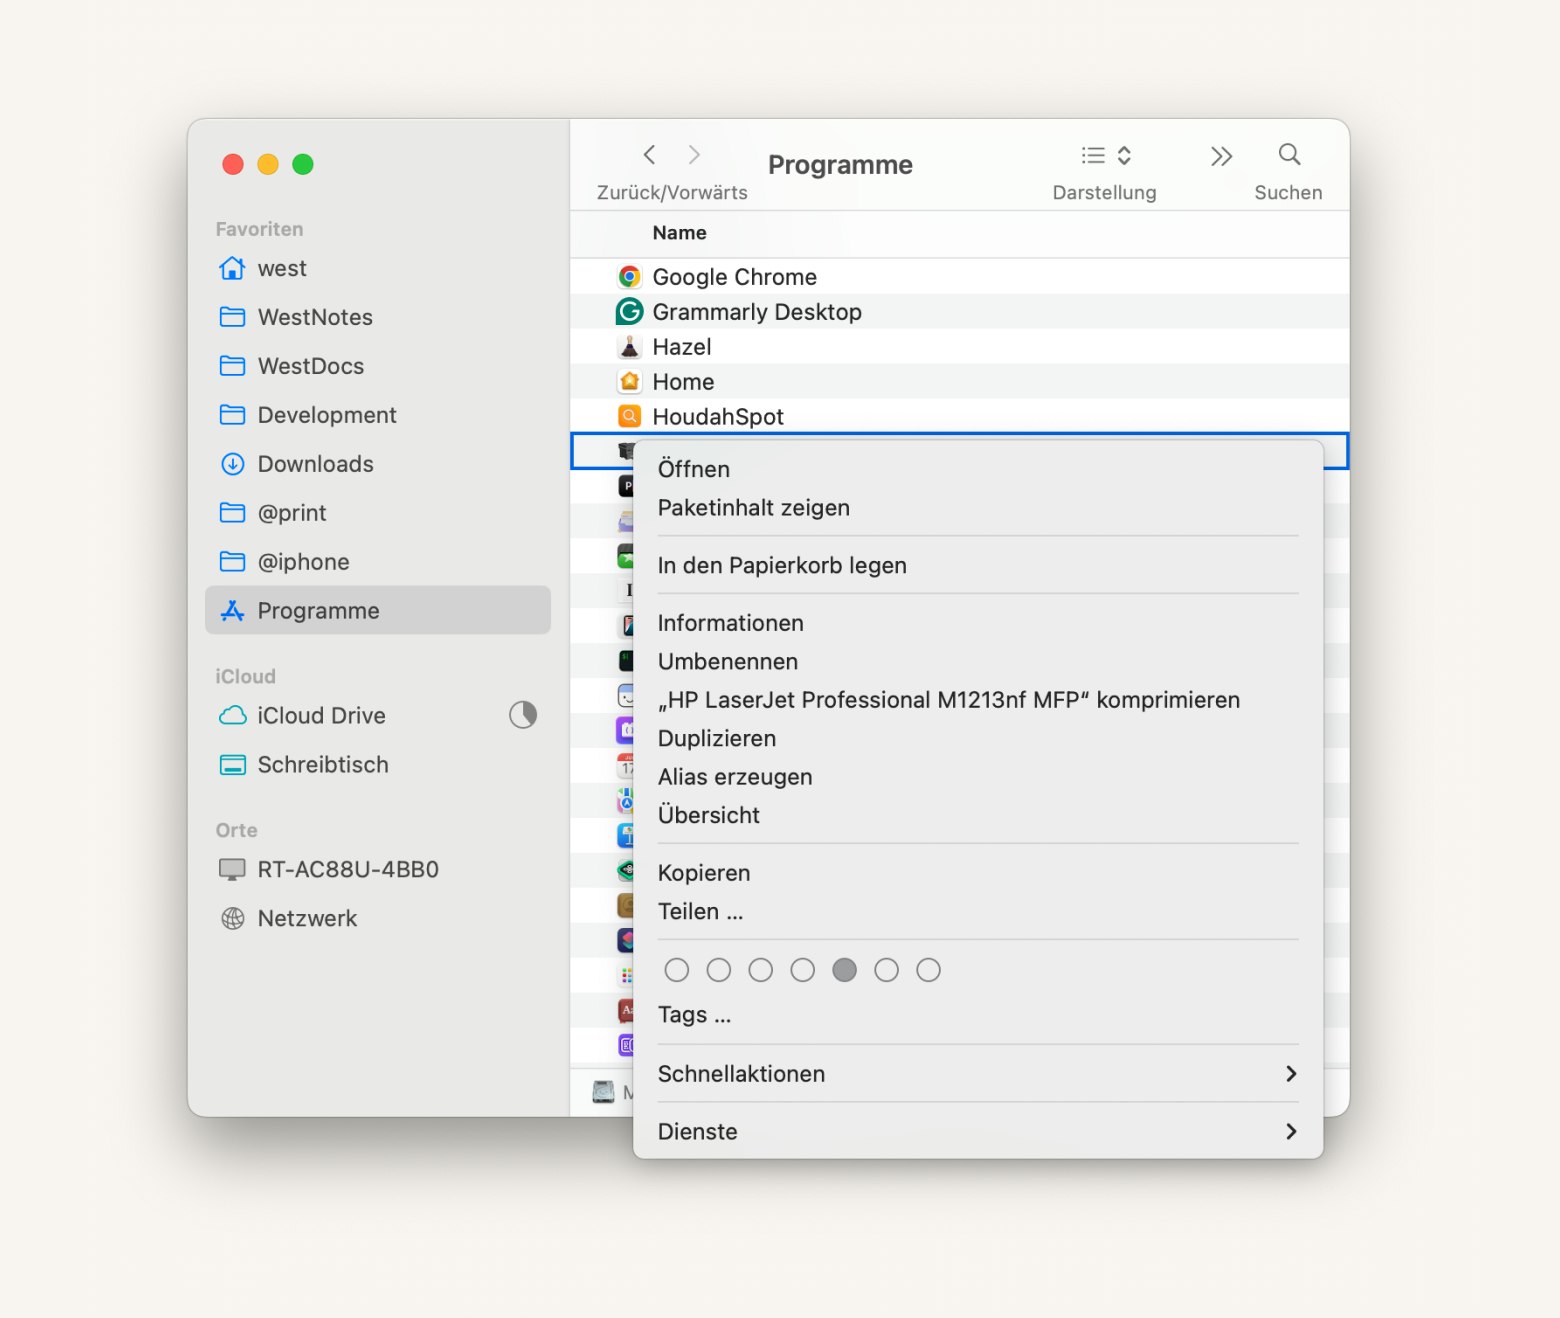This screenshot has height=1318, width=1560.
Task: Select the Hazel application row
Action: point(959,347)
